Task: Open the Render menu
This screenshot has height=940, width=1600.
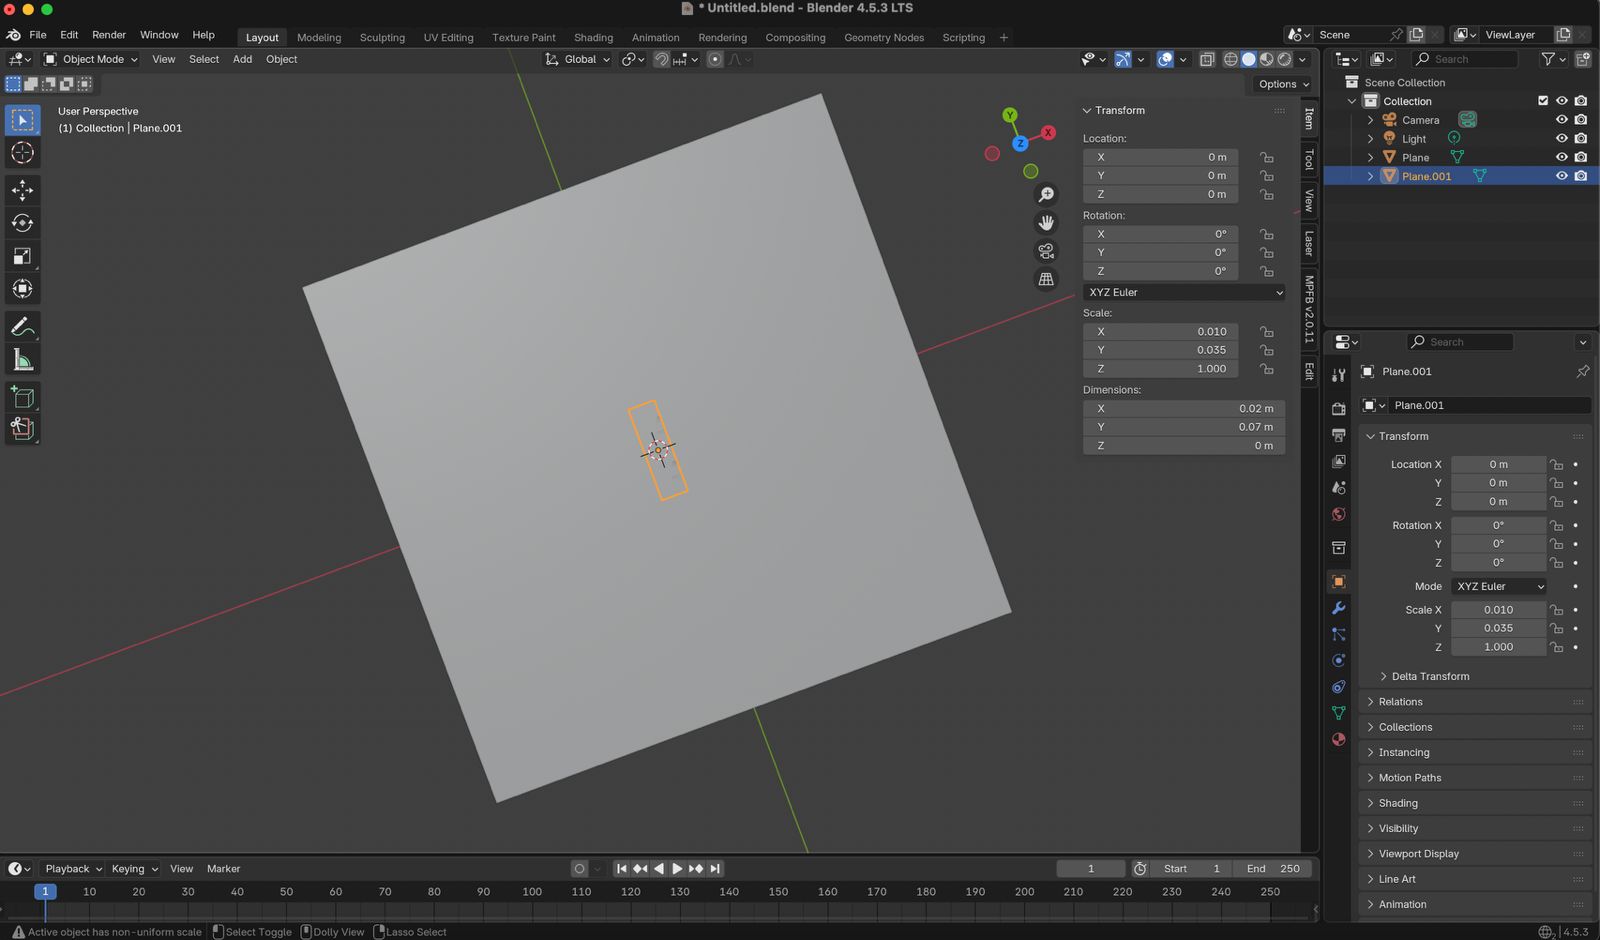Action: (109, 34)
